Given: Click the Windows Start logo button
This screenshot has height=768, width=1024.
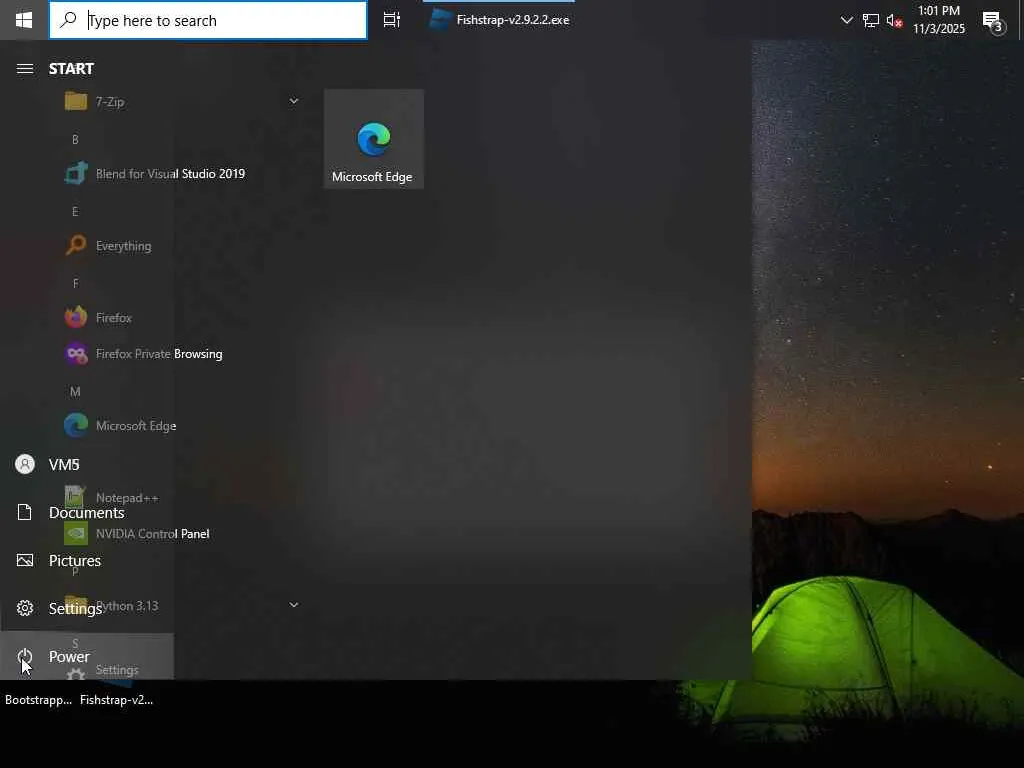Looking at the screenshot, I should pos(24,20).
